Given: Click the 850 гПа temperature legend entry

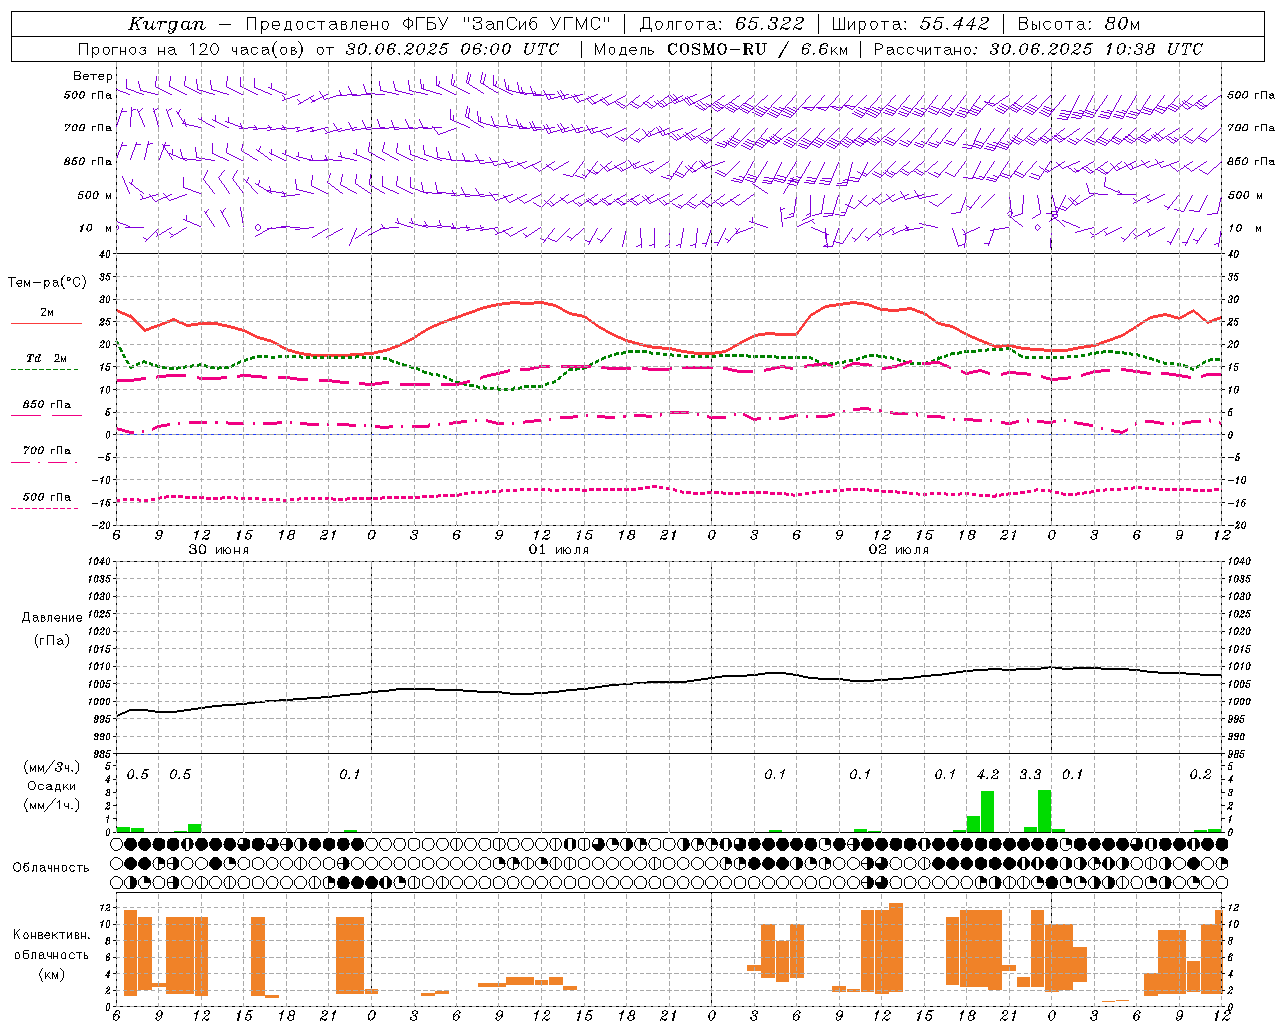Looking at the screenshot, I should 47,405.
